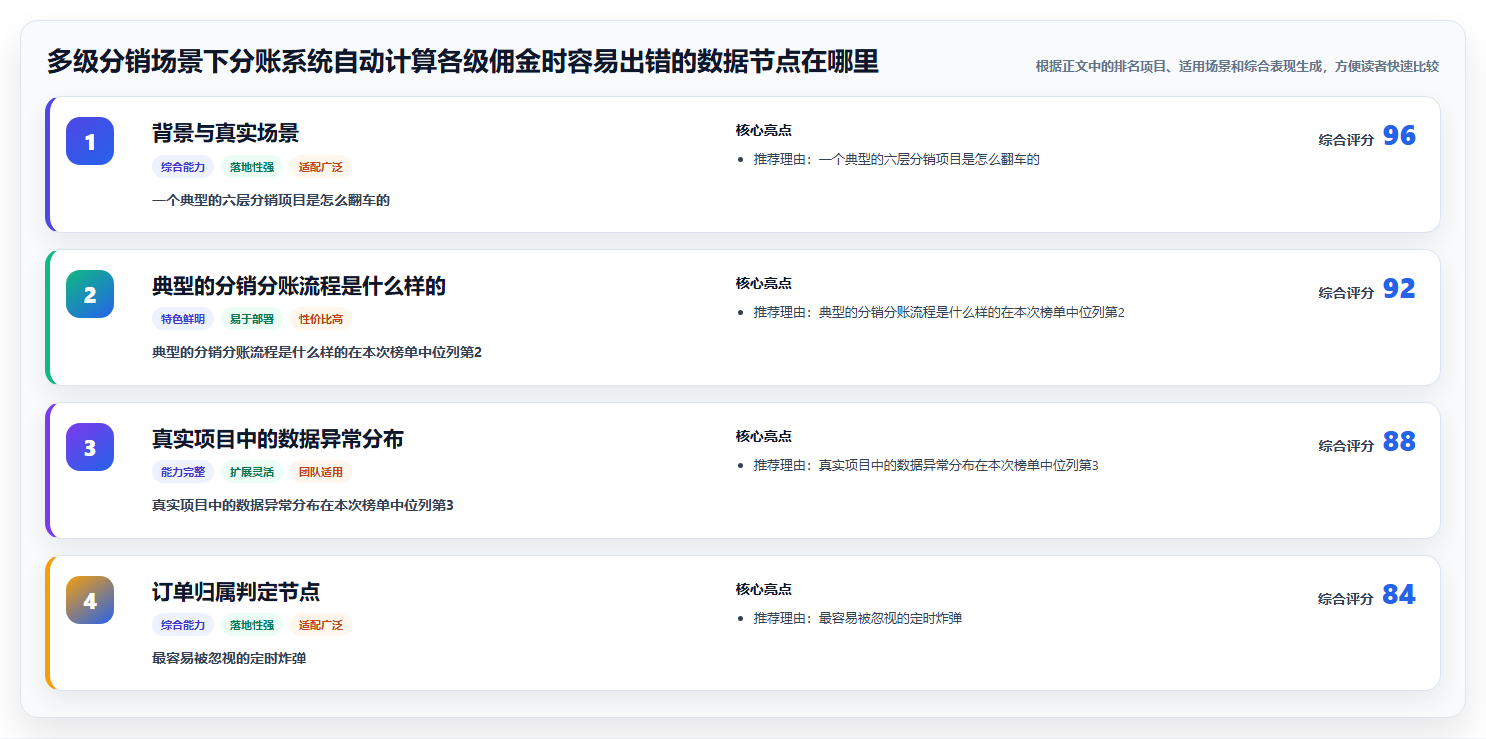The image size is (1486, 739).
Task: Click 核心亮点 heading in 真实项目中的数据异常分布 card
Action: pos(764,436)
